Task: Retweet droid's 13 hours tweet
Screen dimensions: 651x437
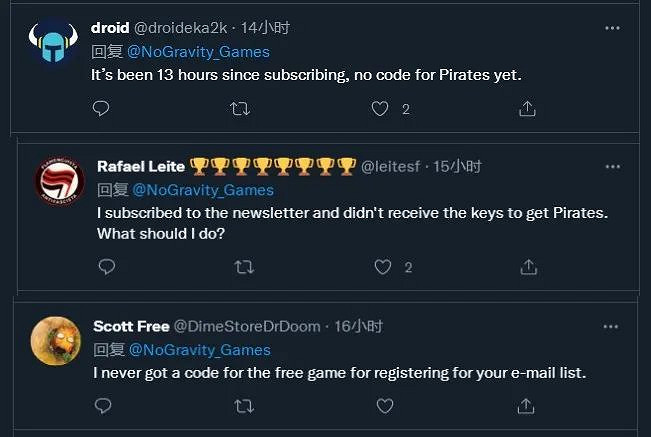Action: (240, 108)
